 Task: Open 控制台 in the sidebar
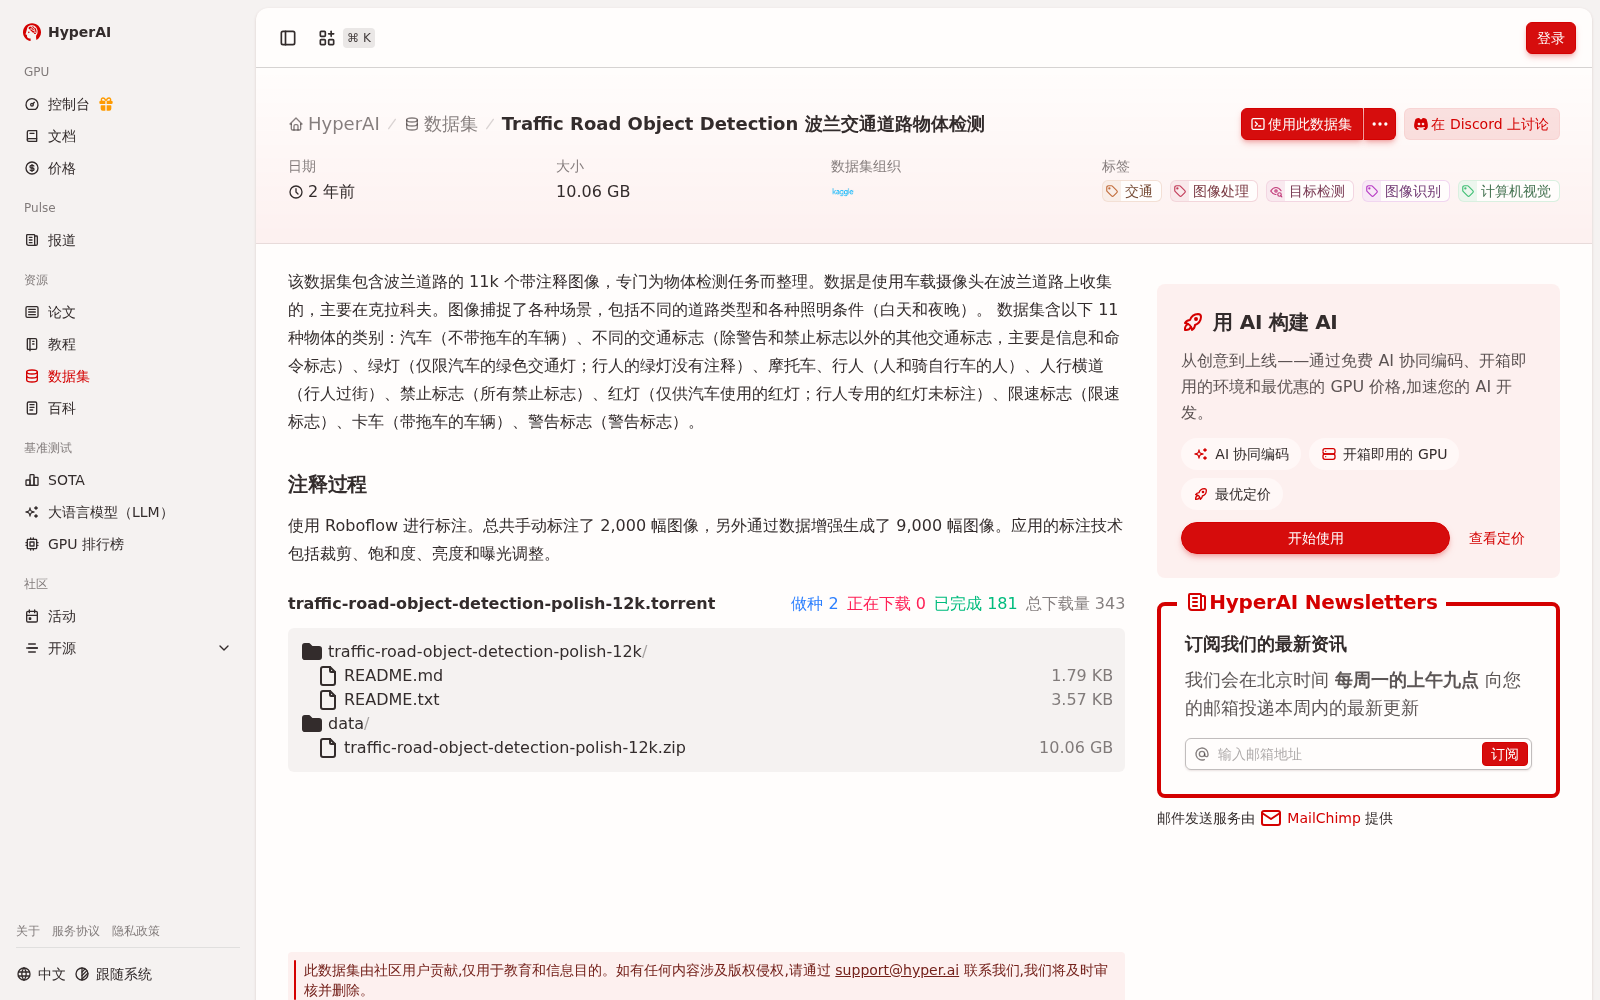[x=68, y=104]
